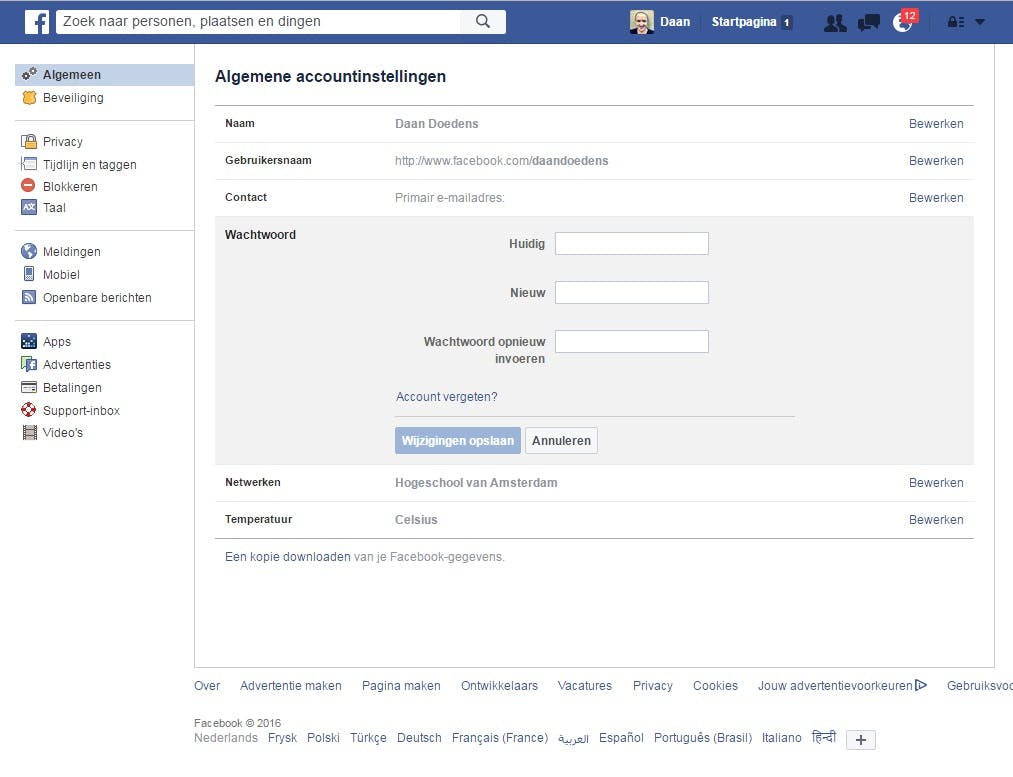This screenshot has height=777, width=1013.
Task: Switch language to Español
Action: click(621, 738)
